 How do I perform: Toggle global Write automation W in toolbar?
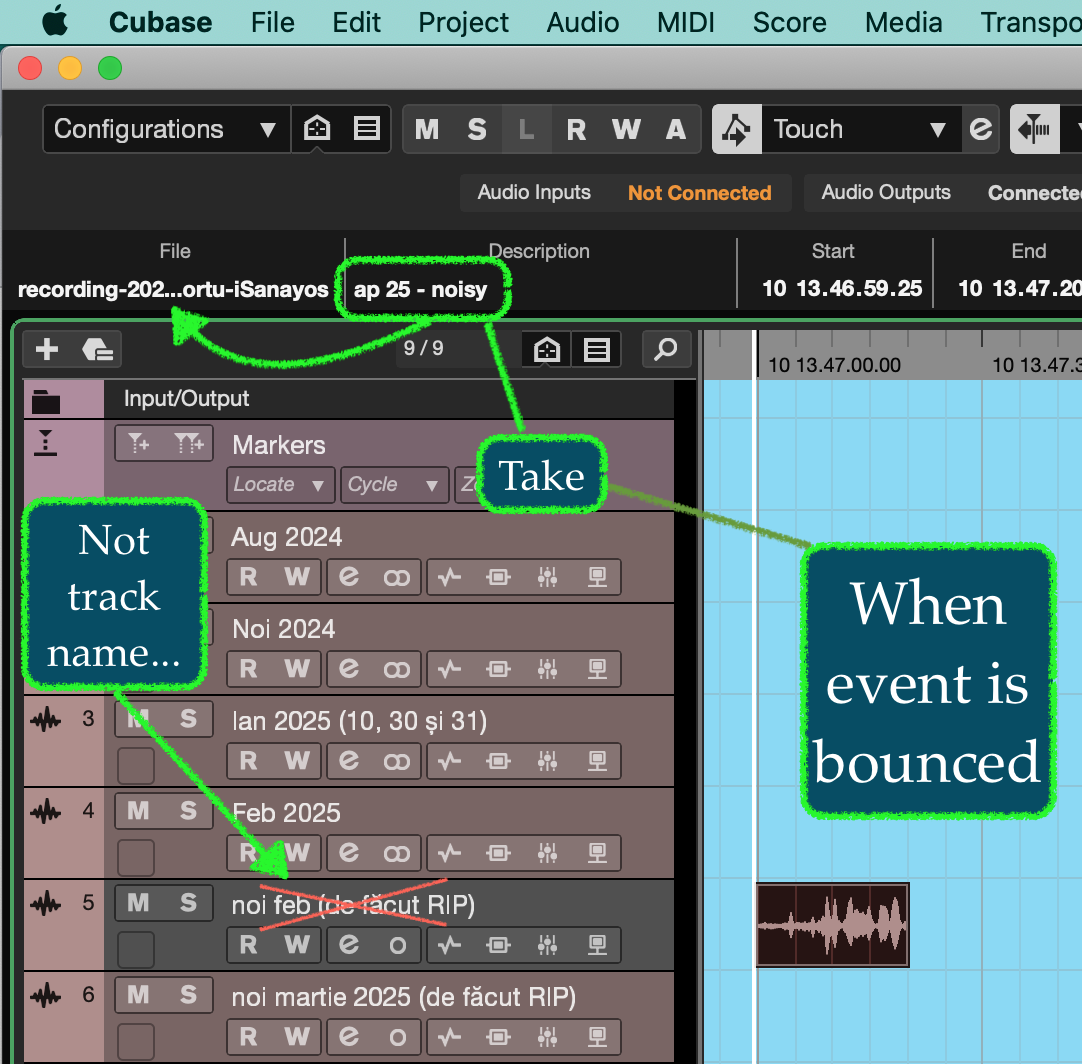[x=626, y=129]
